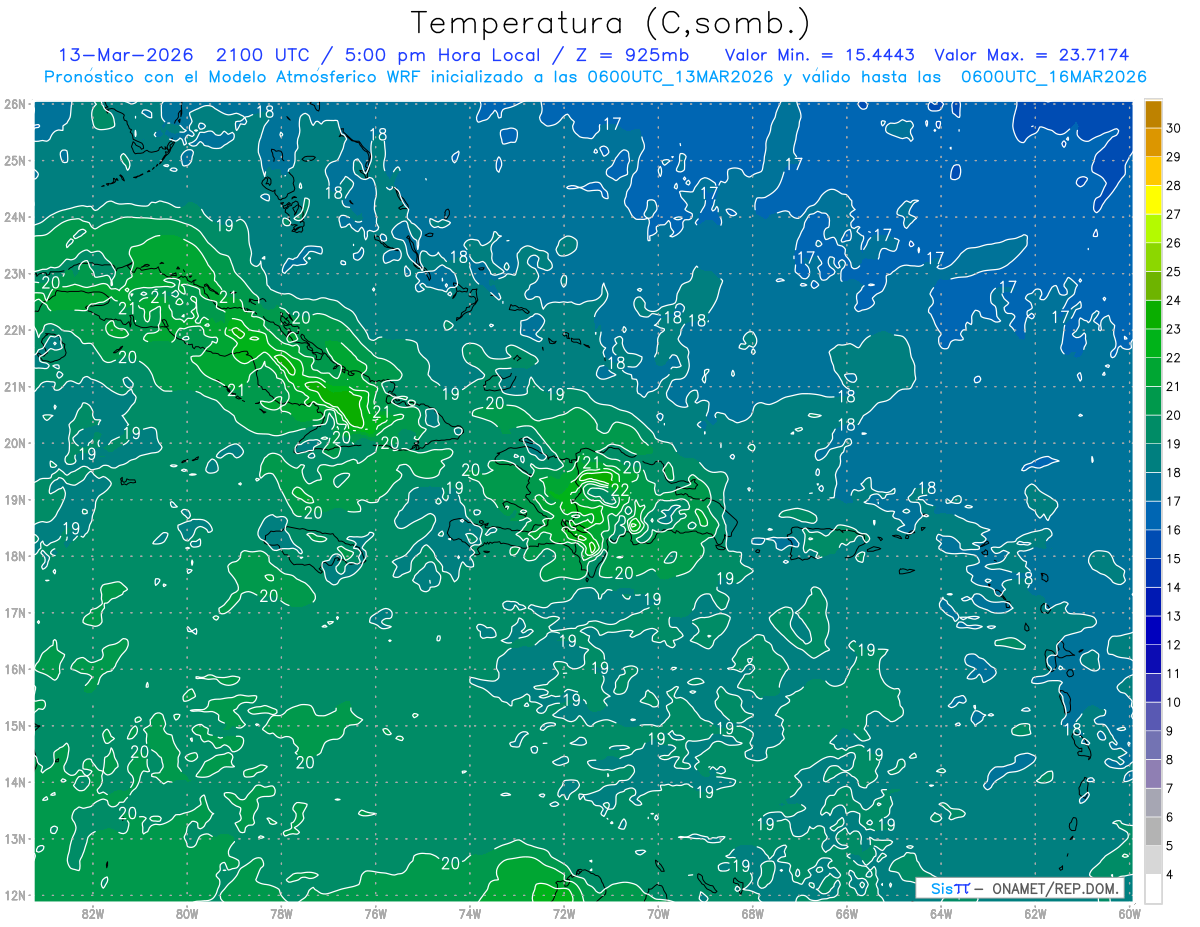Click the "78W" longitude label
The width and height of the screenshot is (1200, 927).
pyautogui.click(x=281, y=913)
